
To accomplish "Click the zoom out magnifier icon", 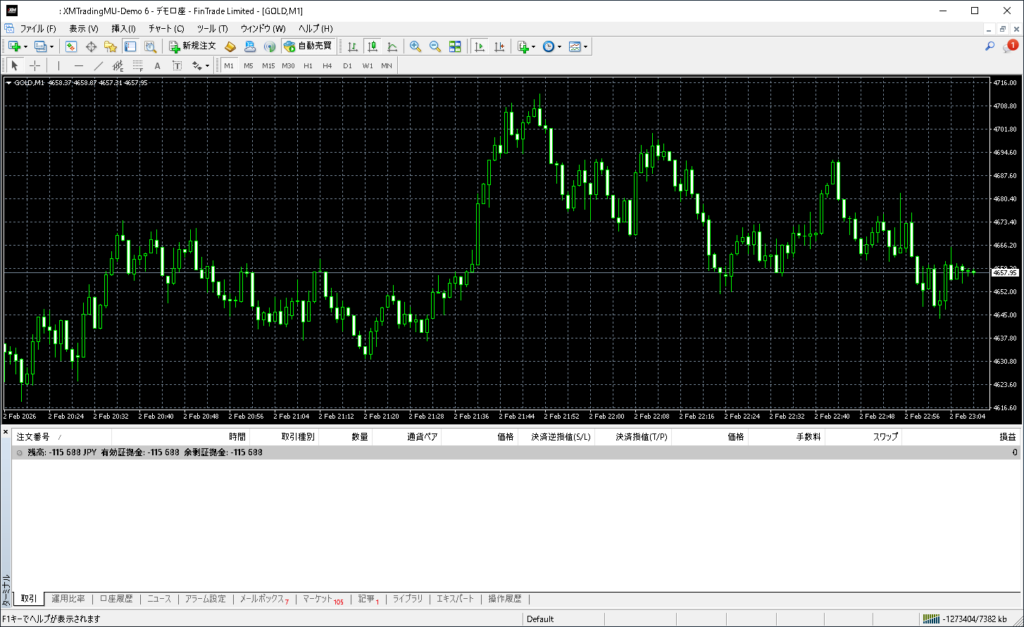I will point(435,46).
